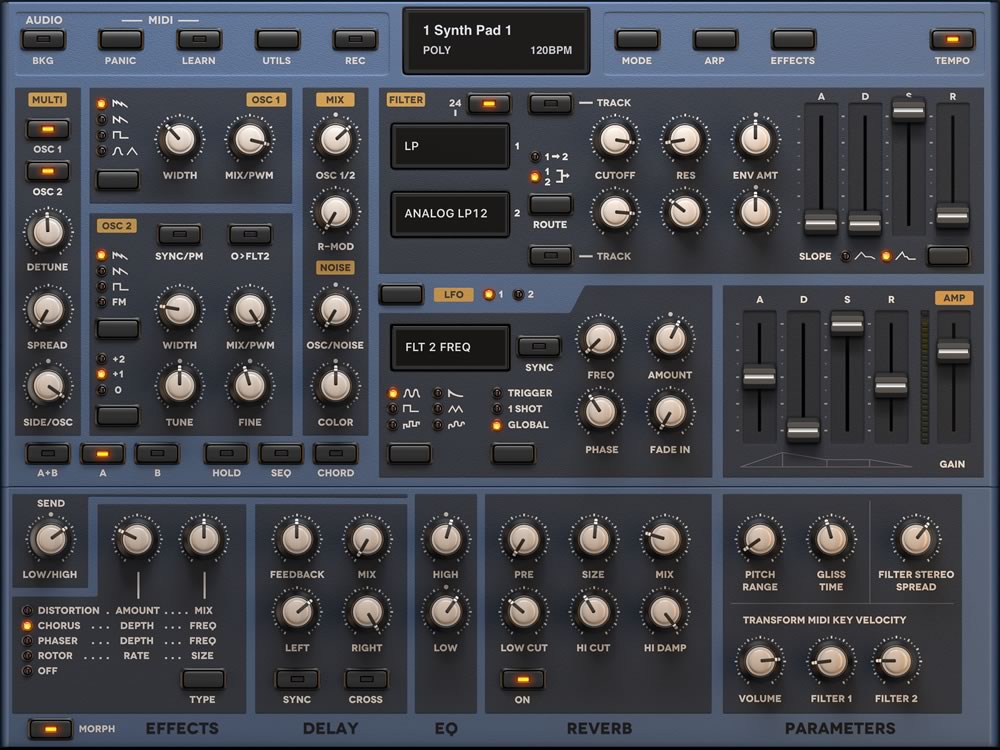Select the OSC 1 square waveform icon
This screenshot has width=1000, height=750.
pos(120,135)
